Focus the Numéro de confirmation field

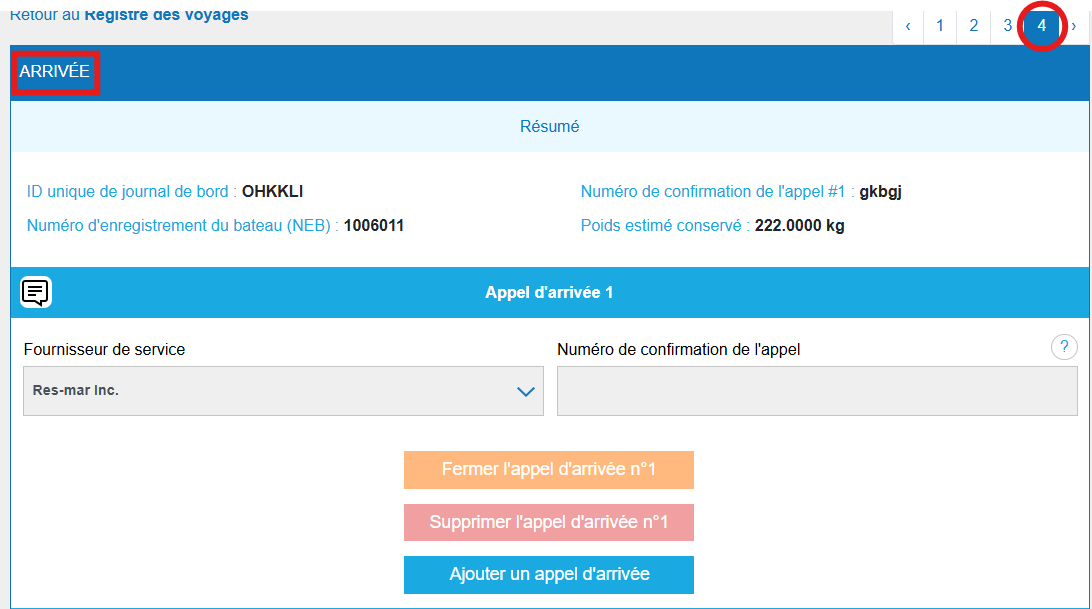pyautogui.click(x=817, y=391)
